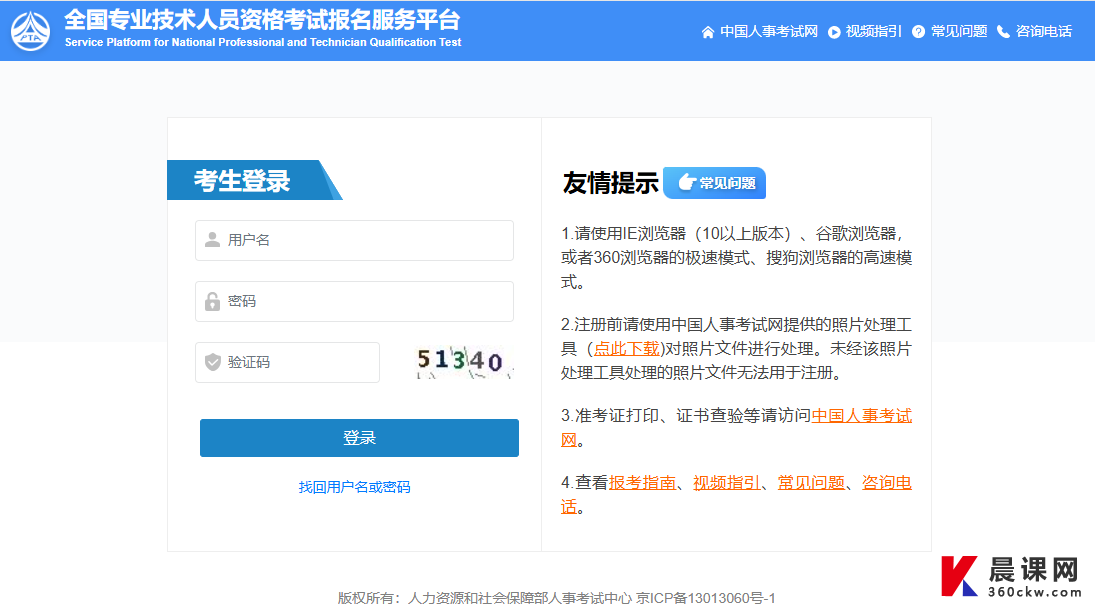
Task: Click the 友情提示 heading
Action: (610, 183)
